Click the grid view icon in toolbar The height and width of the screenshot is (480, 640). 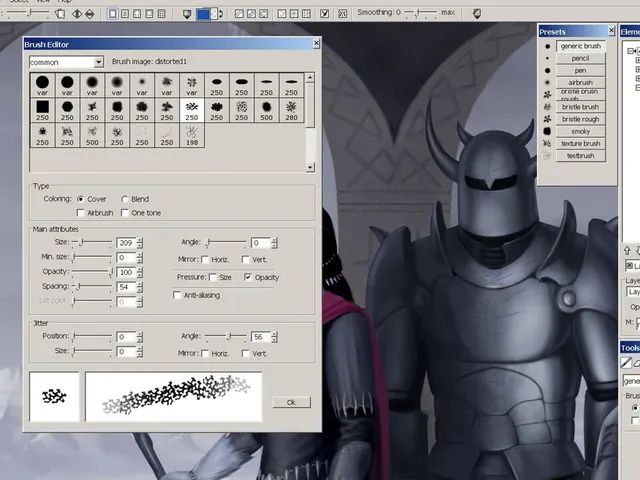[x=162, y=14]
